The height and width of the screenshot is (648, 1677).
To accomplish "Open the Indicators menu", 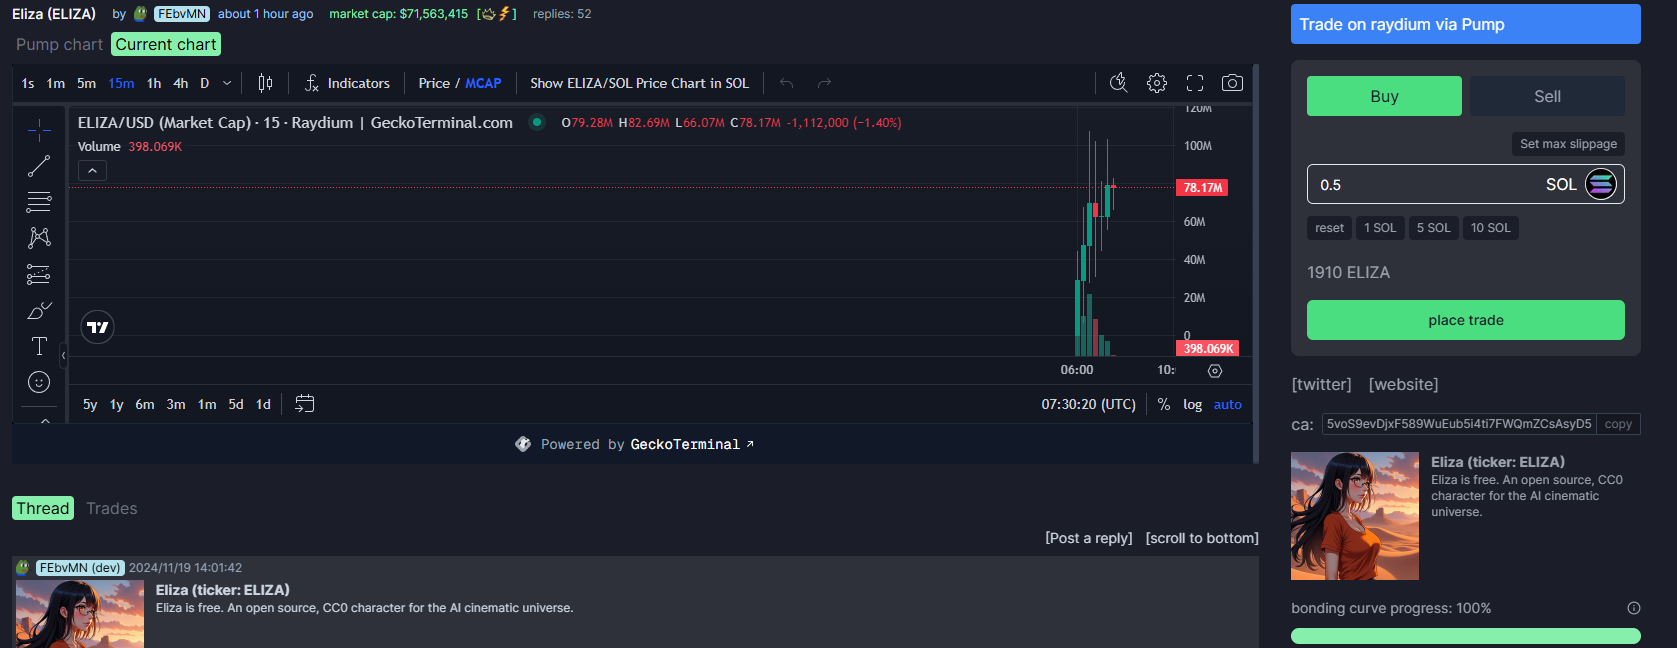I will (x=347, y=83).
